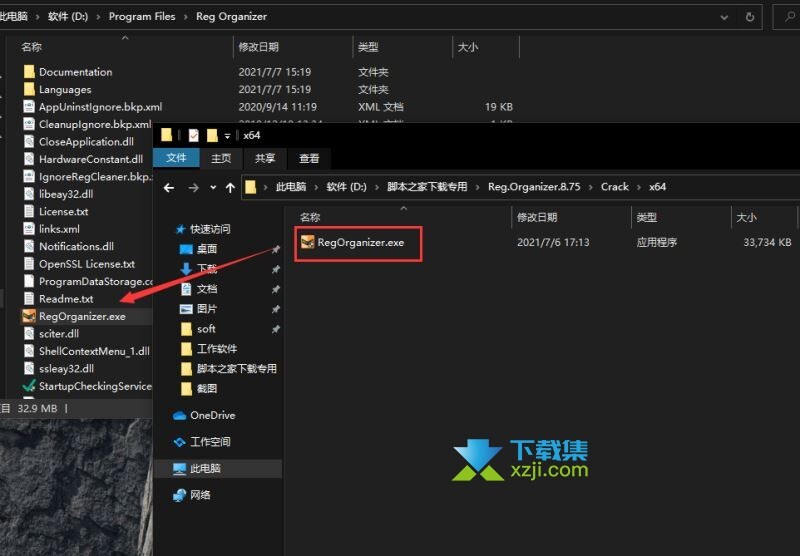
Task: Select the links.xml file
Action: pyautogui.click(x=59, y=229)
